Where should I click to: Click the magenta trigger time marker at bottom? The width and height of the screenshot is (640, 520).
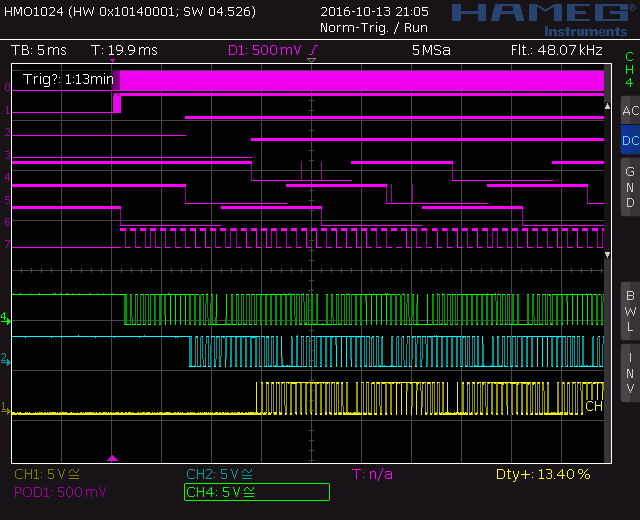coord(112,459)
